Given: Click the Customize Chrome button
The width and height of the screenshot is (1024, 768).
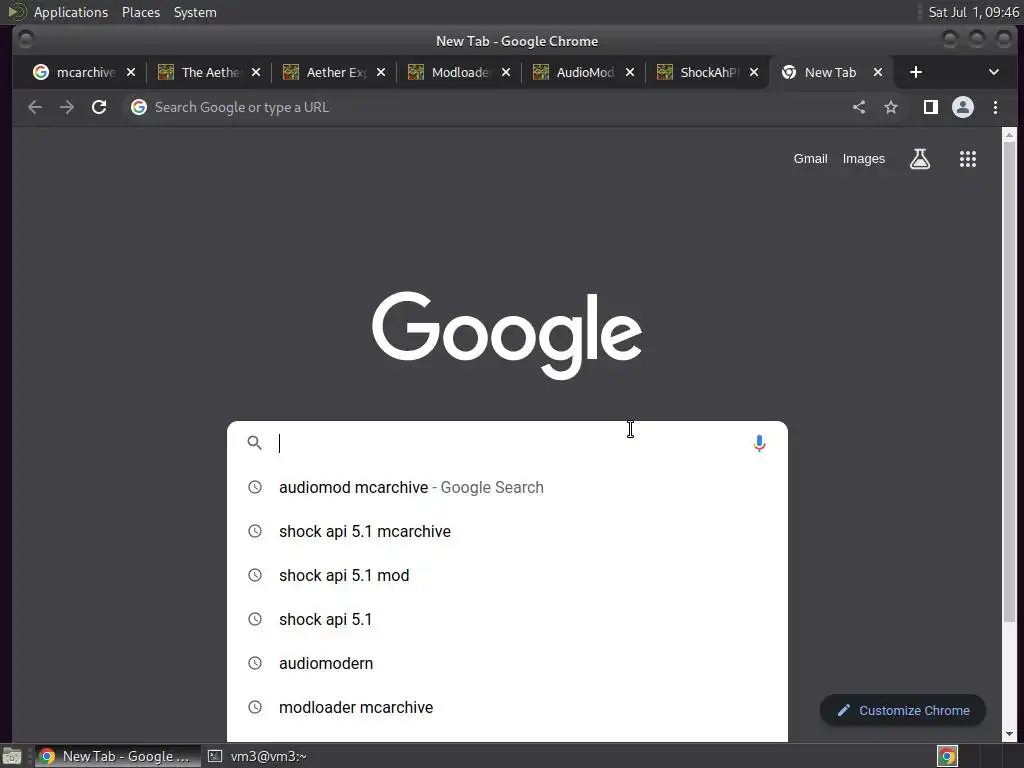Looking at the screenshot, I should [x=903, y=710].
